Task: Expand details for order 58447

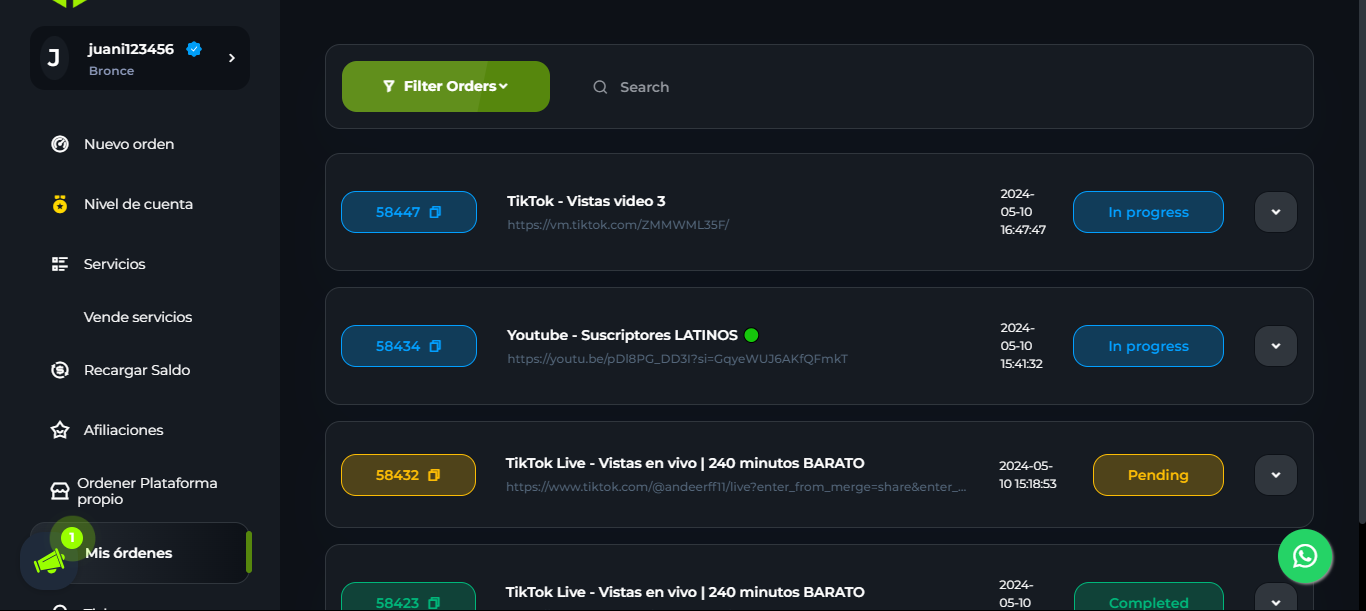Action: point(1275,212)
